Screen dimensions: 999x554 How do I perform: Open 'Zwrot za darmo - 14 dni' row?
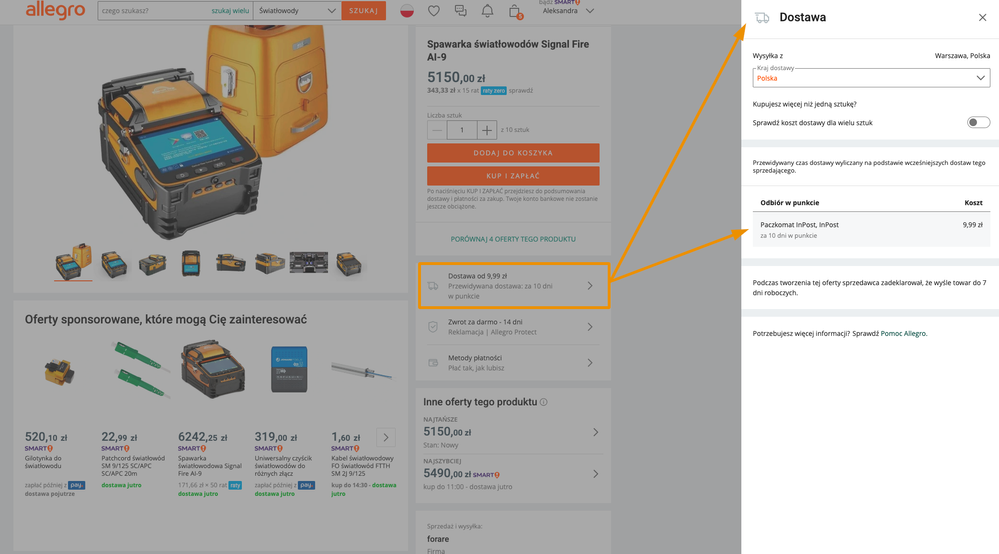[x=513, y=327]
